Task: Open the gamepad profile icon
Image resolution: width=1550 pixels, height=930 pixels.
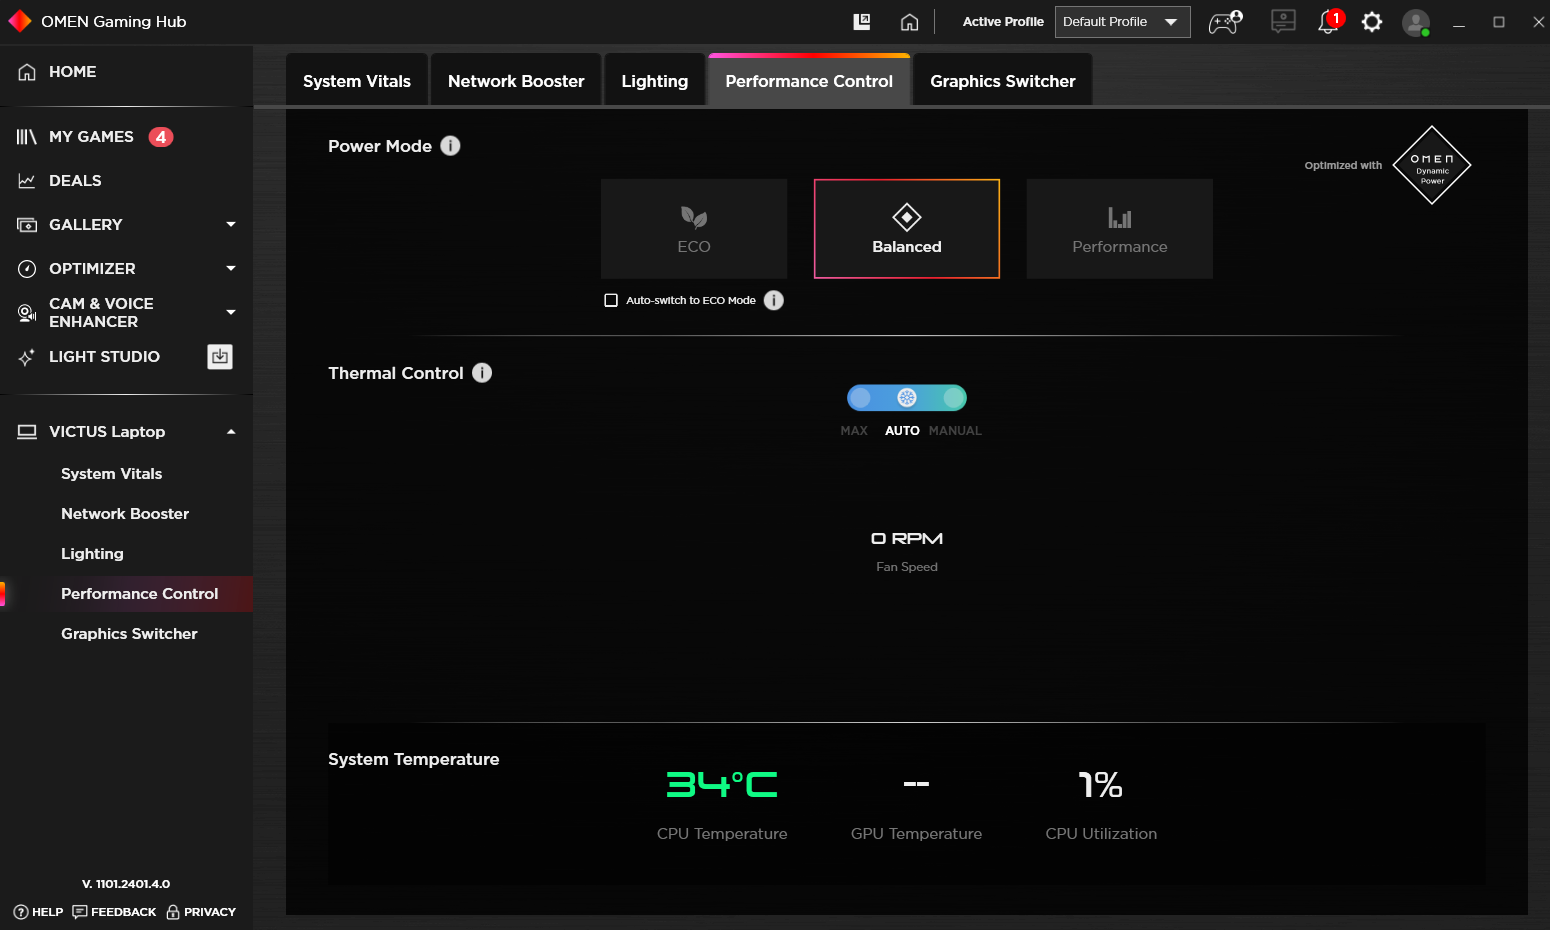Action: (1226, 22)
